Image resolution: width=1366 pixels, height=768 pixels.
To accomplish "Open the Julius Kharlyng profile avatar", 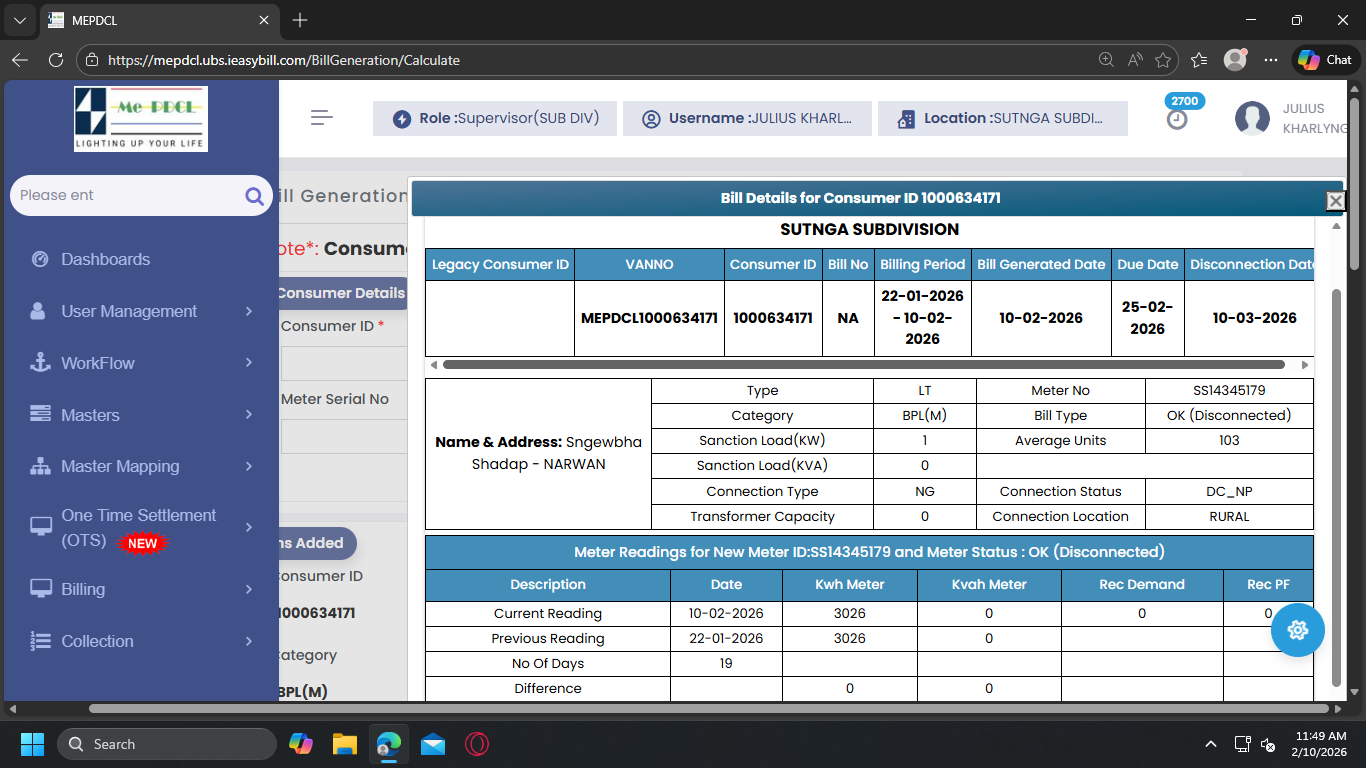I will pyautogui.click(x=1252, y=119).
